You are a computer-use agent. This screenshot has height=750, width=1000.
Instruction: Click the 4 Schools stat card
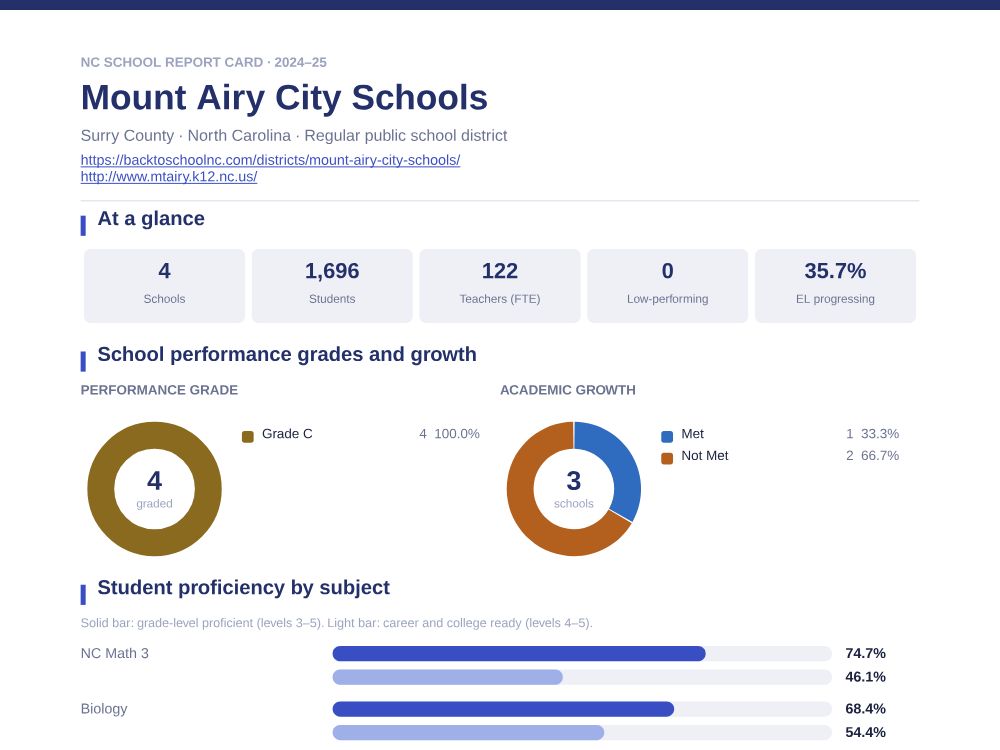click(165, 286)
